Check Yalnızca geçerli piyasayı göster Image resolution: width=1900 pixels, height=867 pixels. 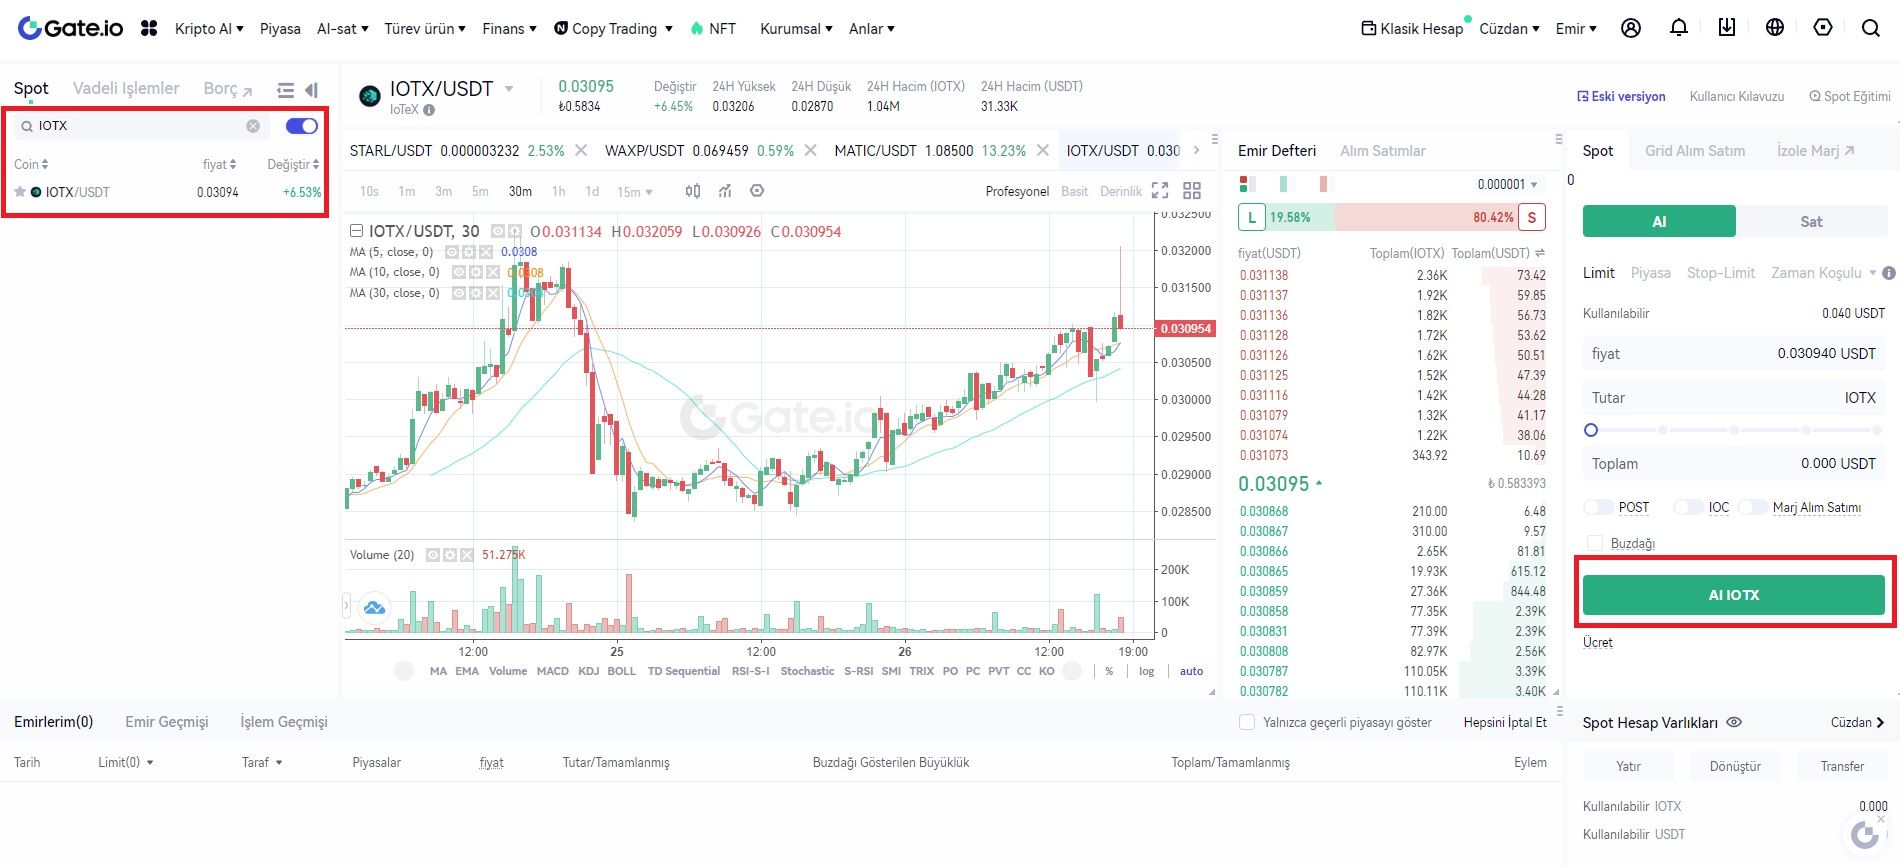point(1247,722)
